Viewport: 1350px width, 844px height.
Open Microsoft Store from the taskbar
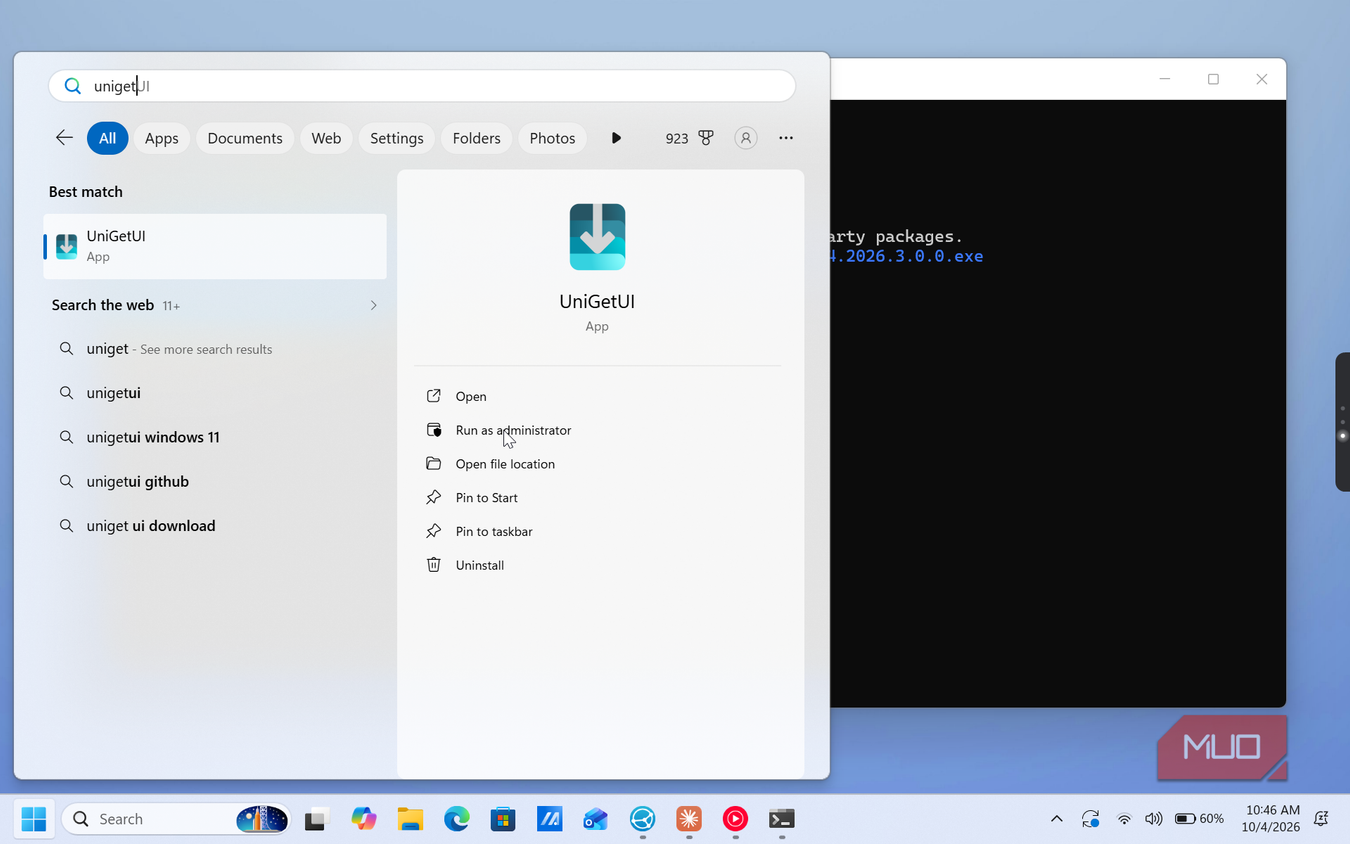(x=503, y=819)
